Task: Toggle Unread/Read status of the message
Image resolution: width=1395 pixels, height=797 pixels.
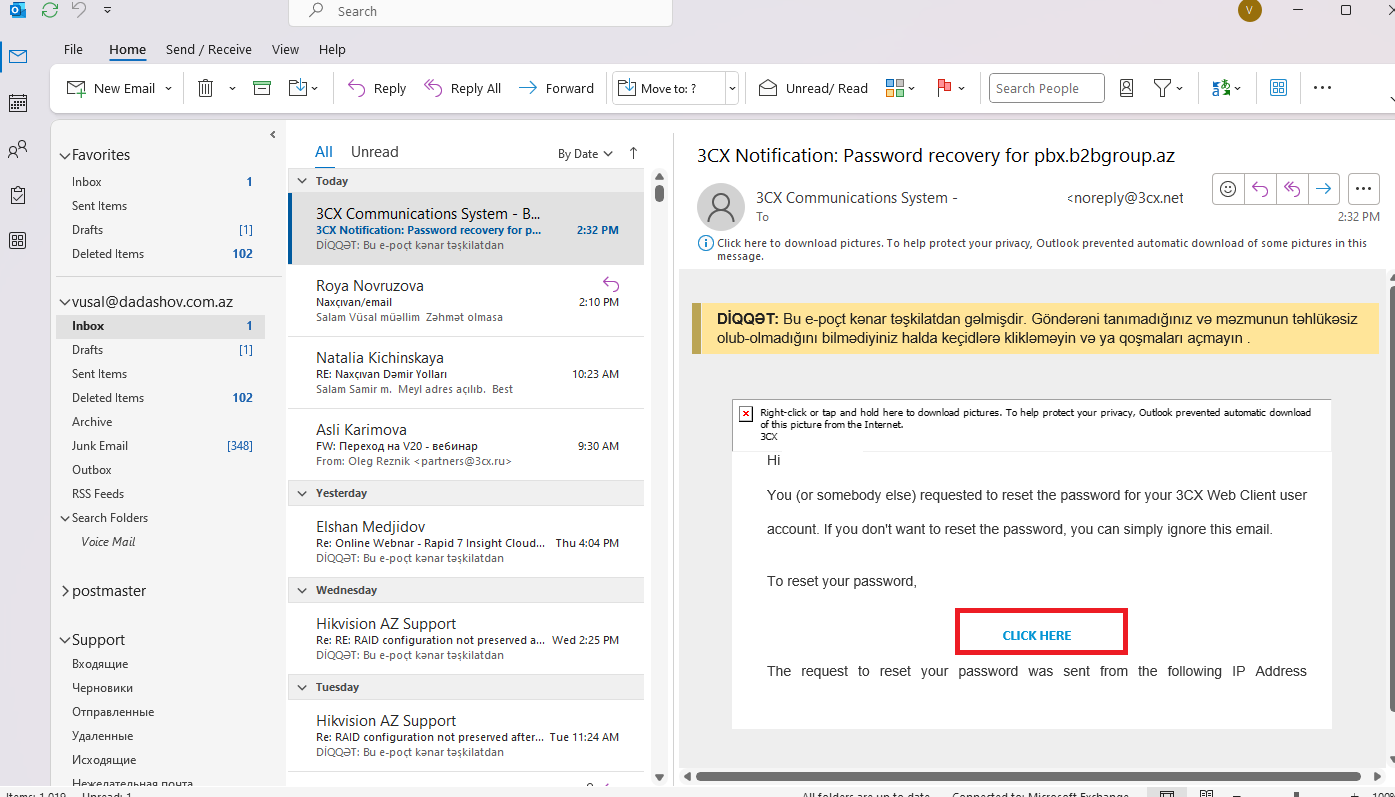Action: pos(813,88)
